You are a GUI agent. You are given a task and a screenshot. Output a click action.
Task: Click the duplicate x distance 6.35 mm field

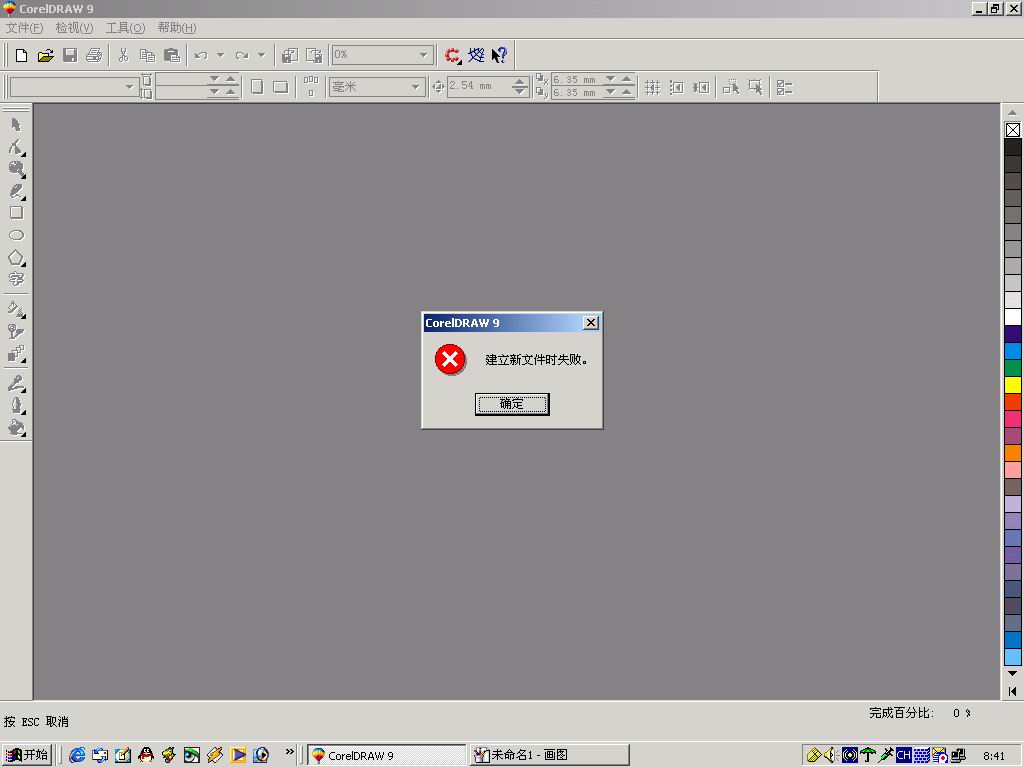coord(576,79)
